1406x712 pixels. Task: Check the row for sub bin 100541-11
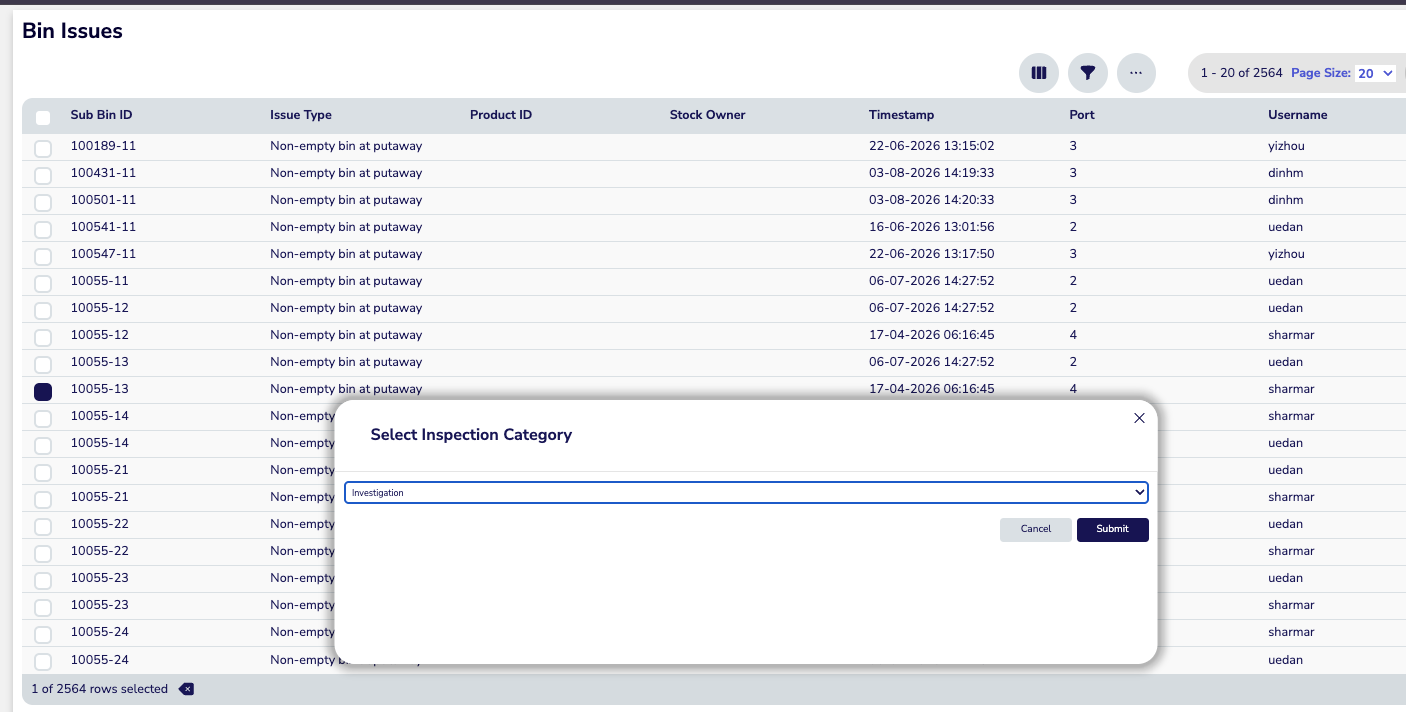click(43, 229)
